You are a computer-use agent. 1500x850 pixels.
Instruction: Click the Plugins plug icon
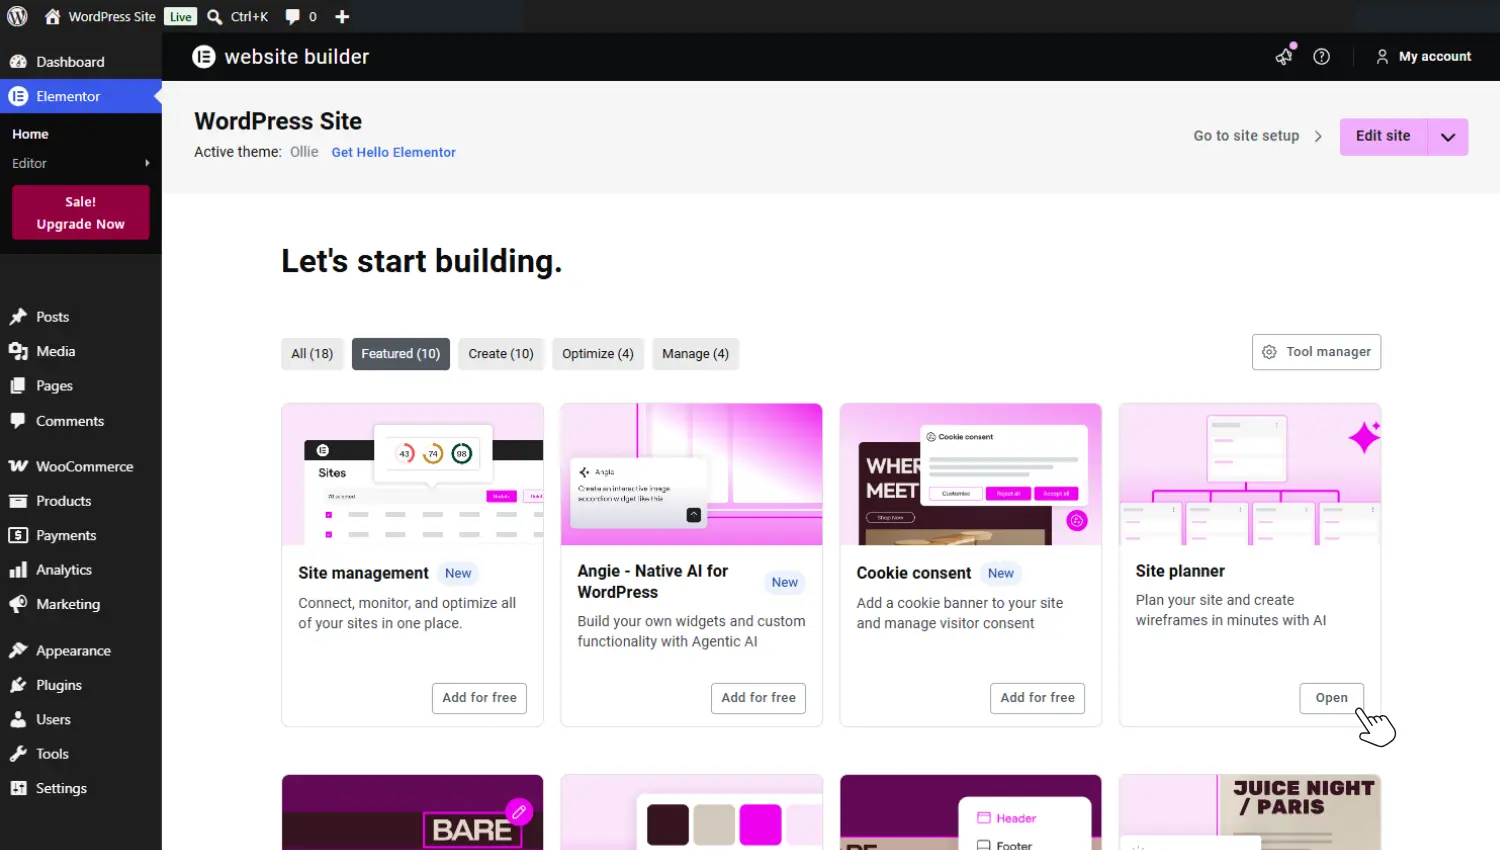pos(18,685)
